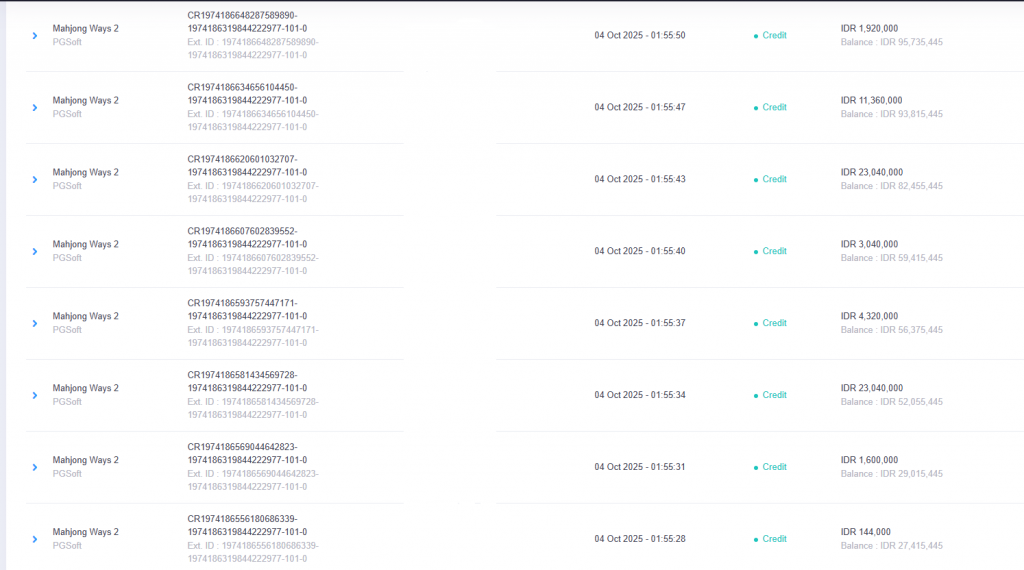Click the balance IDR 27,415,445
This screenshot has height=570, width=1024.
(891, 546)
